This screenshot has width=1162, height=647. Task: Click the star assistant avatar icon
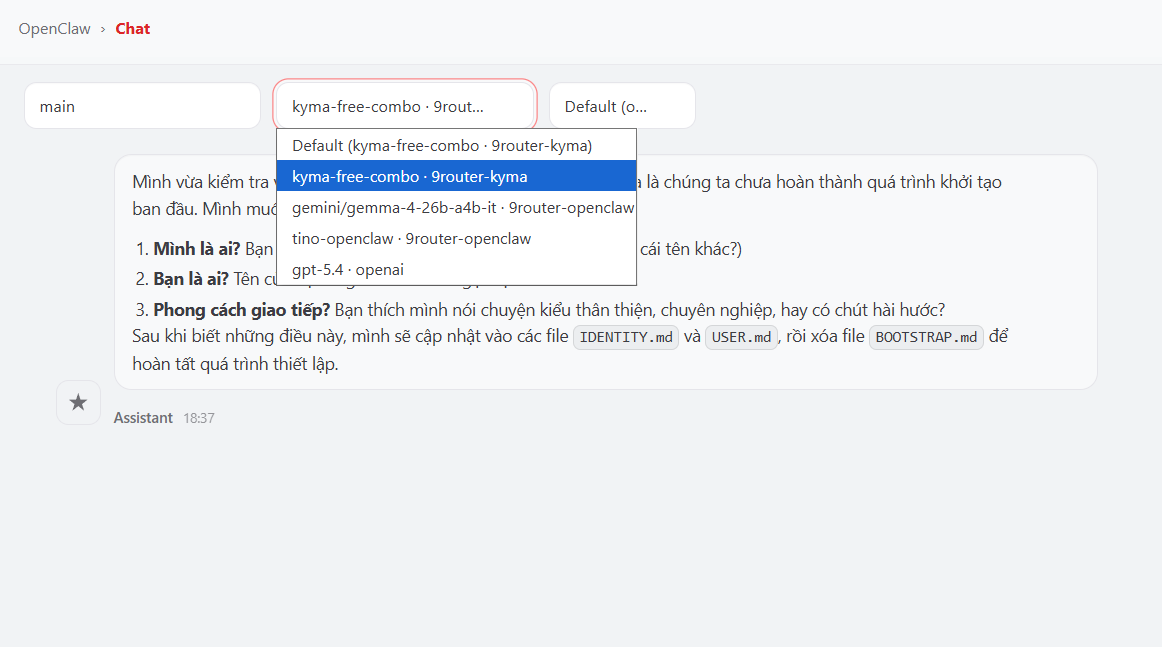pyautogui.click(x=78, y=402)
